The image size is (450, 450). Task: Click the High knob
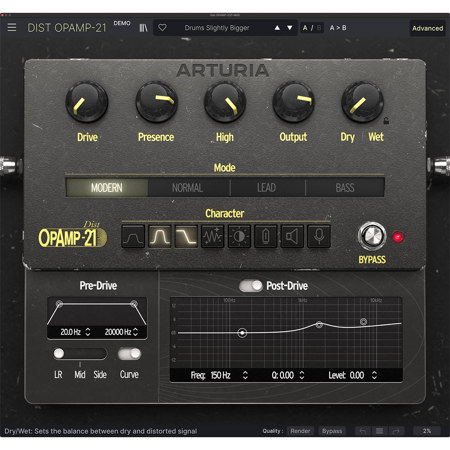[225, 102]
